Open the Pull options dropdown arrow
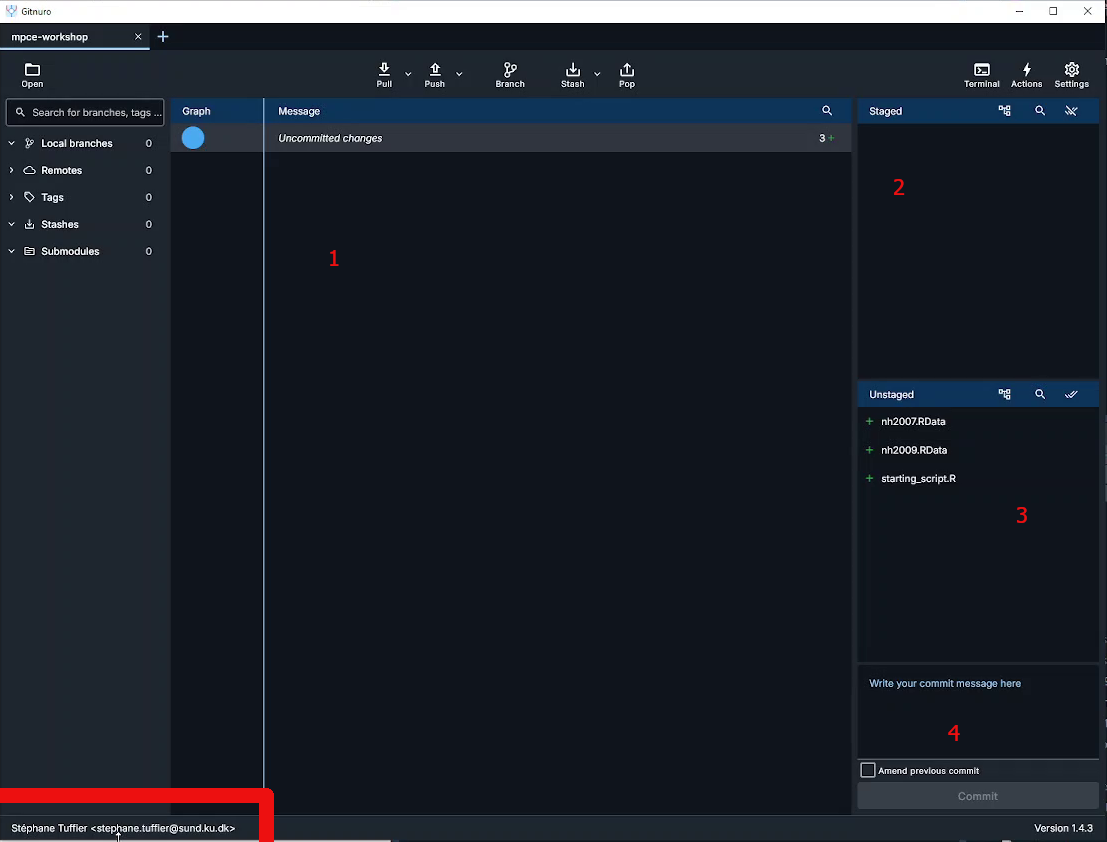The height and width of the screenshot is (842, 1107). point(408,74)
